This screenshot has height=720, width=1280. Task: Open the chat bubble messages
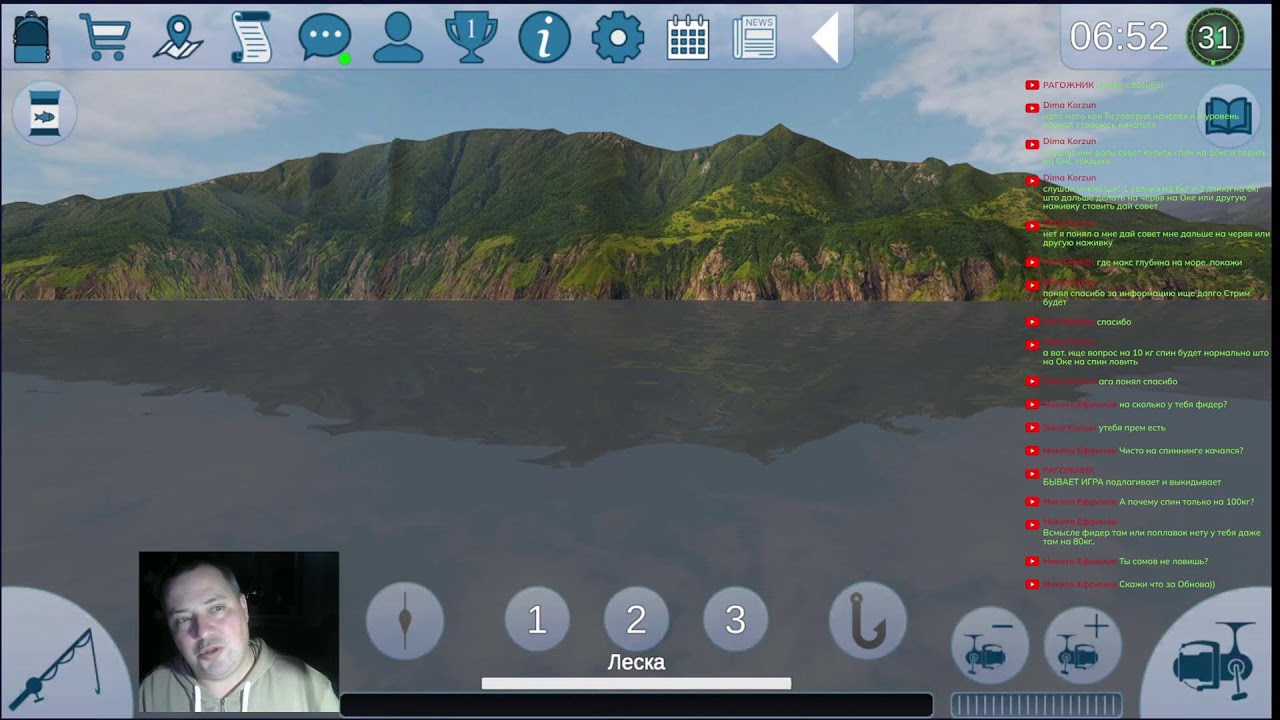[x=325, y=38]
